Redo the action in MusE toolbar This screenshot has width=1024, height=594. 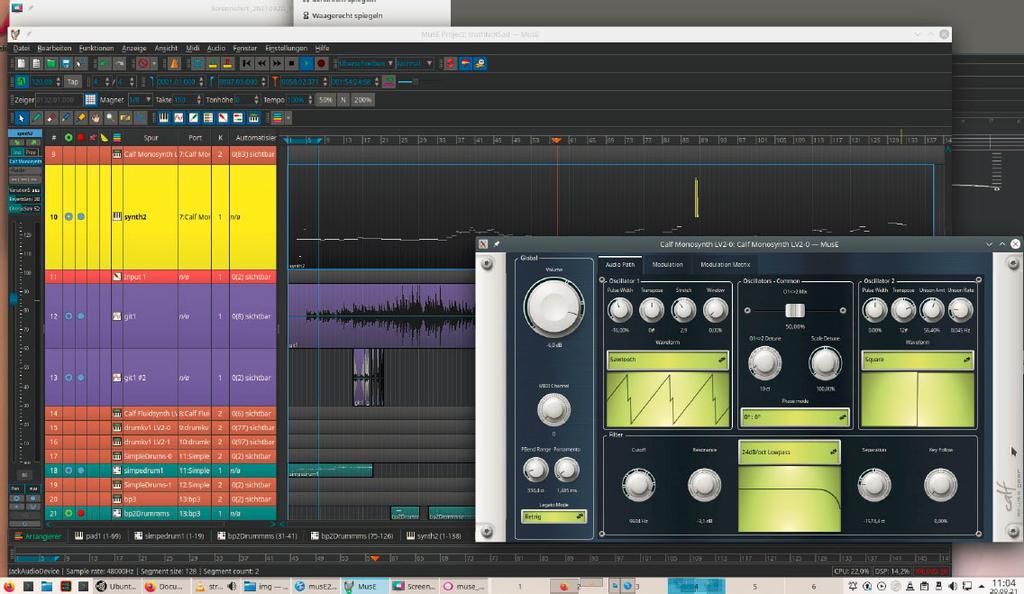coord(119,63)
